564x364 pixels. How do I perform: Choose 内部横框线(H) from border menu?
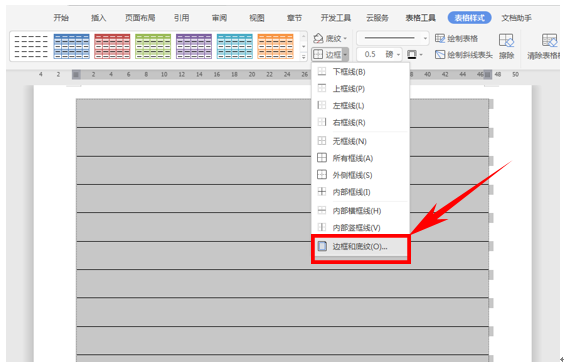click(360, 210)
